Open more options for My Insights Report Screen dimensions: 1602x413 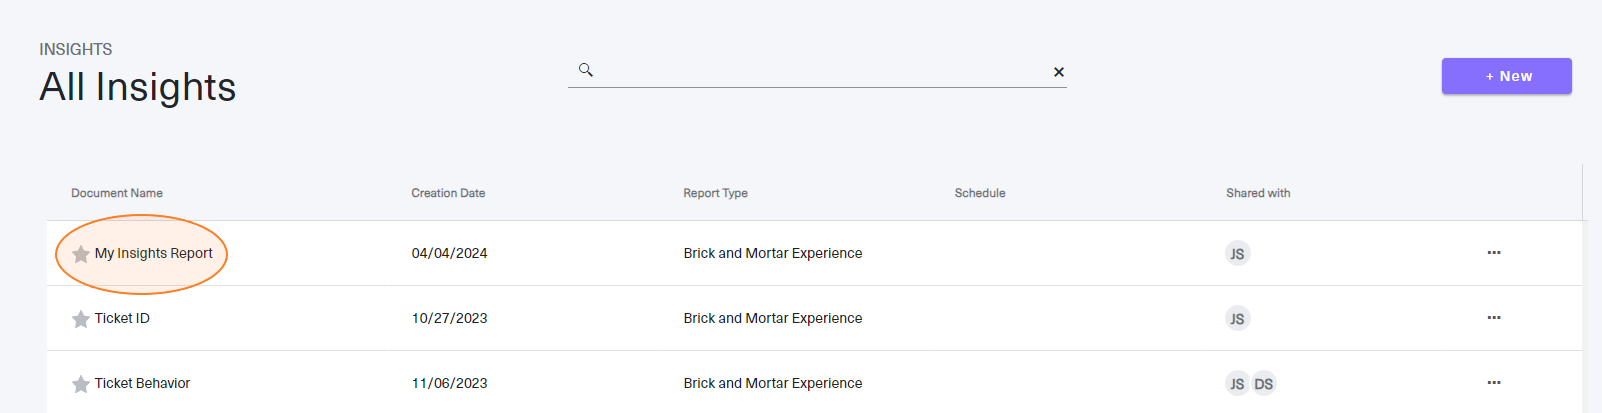pos(1494,253)
